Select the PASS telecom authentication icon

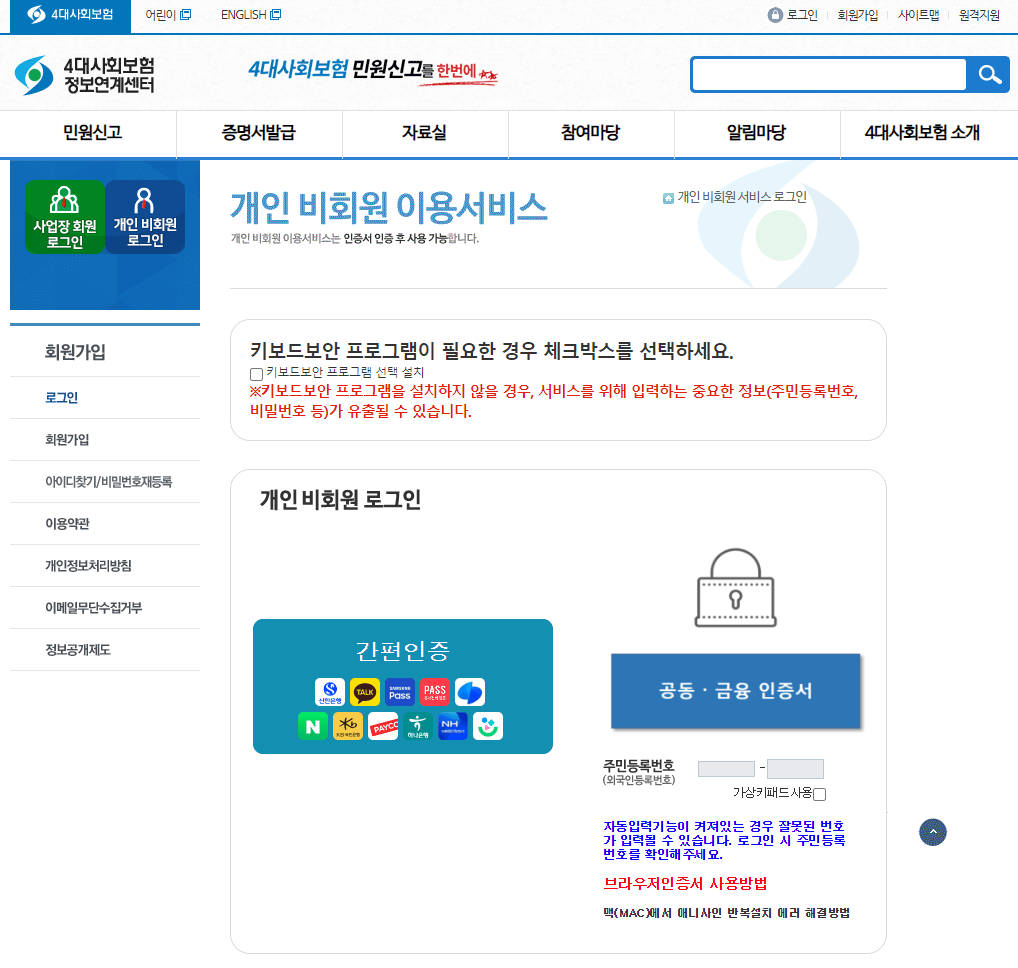(x=433, y=692)
